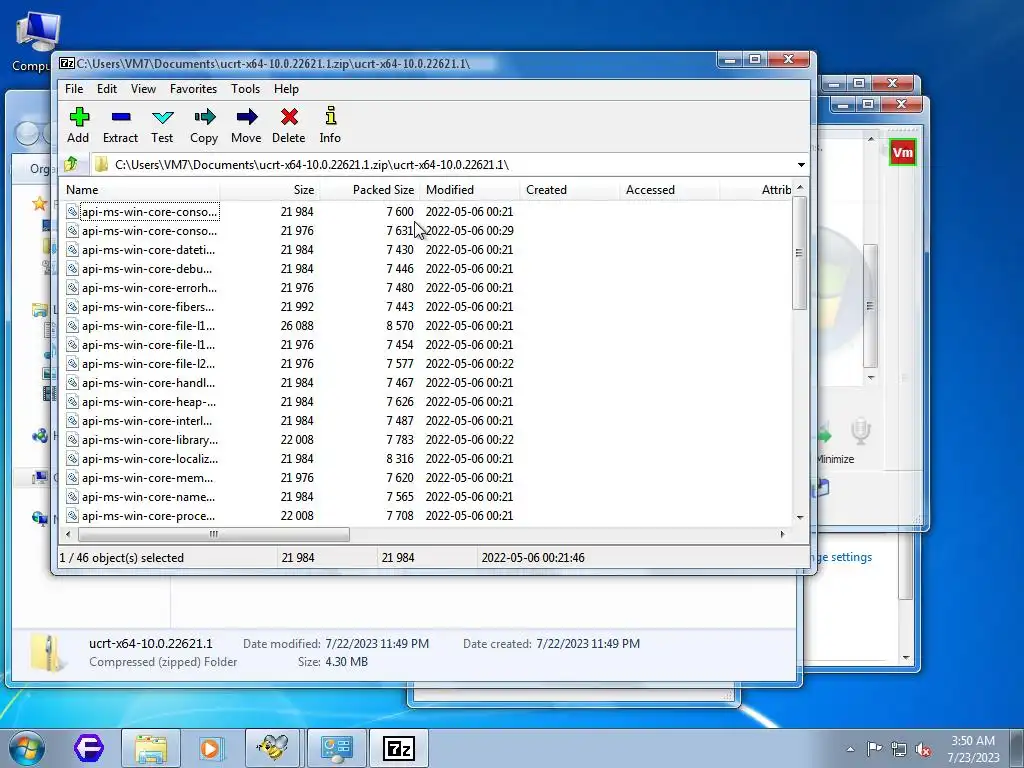Select the api-ms-win-core-library... file
This screenshot has height=768, width=1024.
[x=150, y=440]
